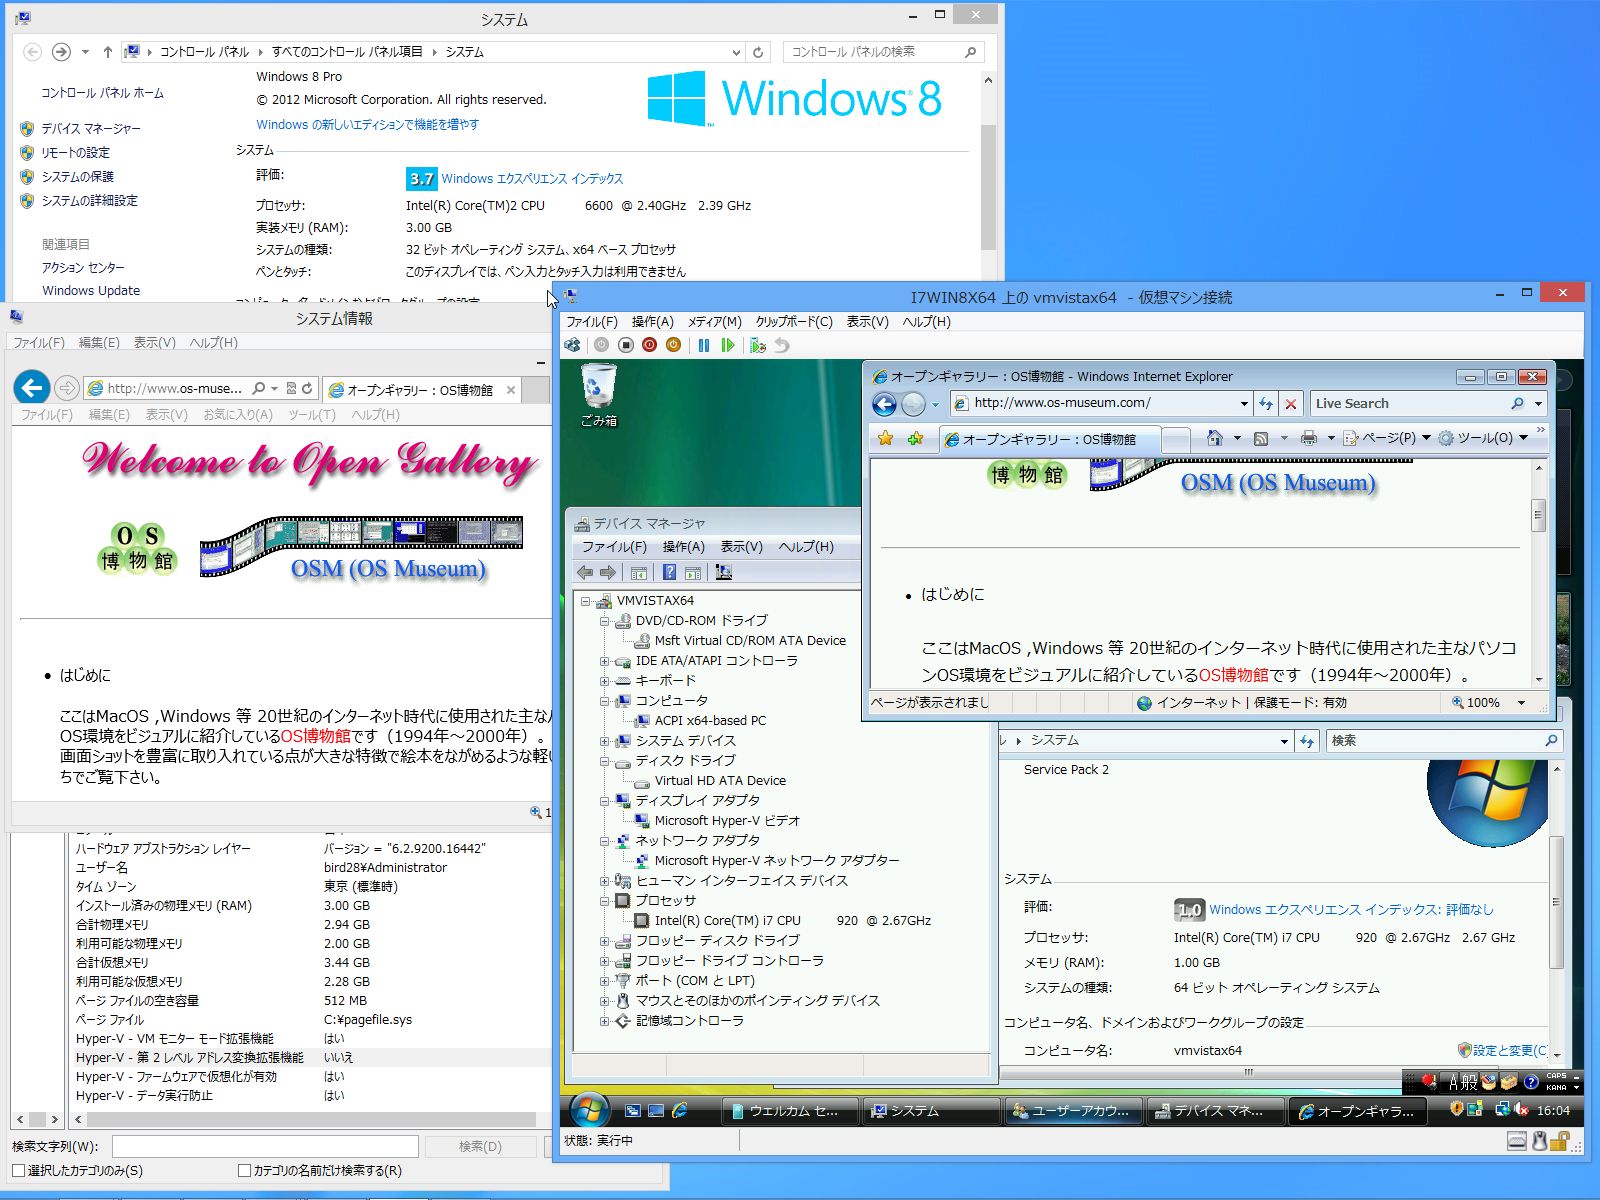Image resolution: width=1600 pixels, height=1200 pixels.
Task: Click the 検索(D) button in システム情報
Action: point(480,1147)
